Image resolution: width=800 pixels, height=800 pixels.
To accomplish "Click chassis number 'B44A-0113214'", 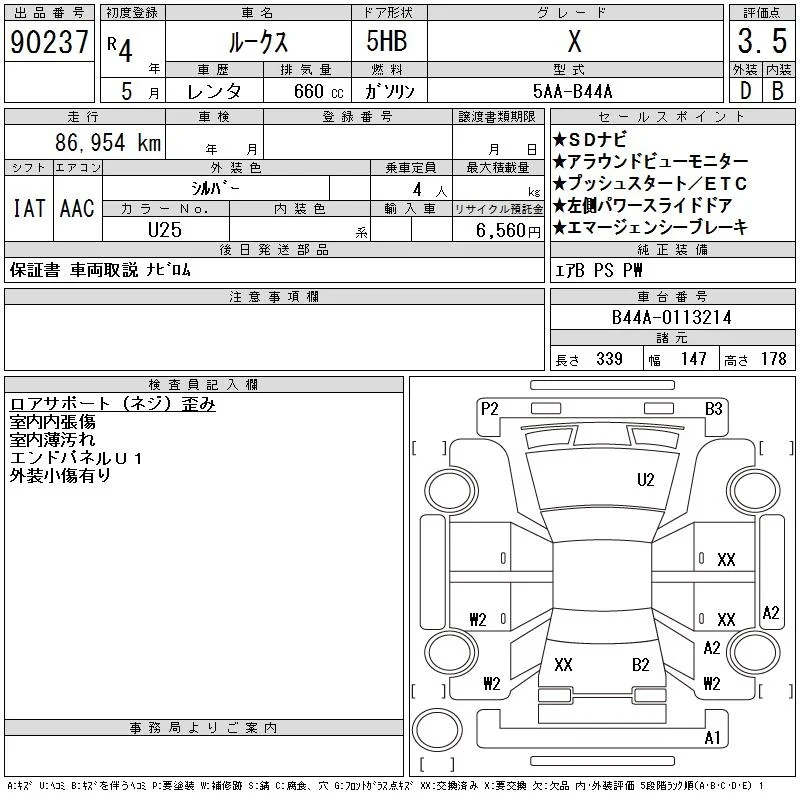I will pyautogui.click(x=671, y=317).
